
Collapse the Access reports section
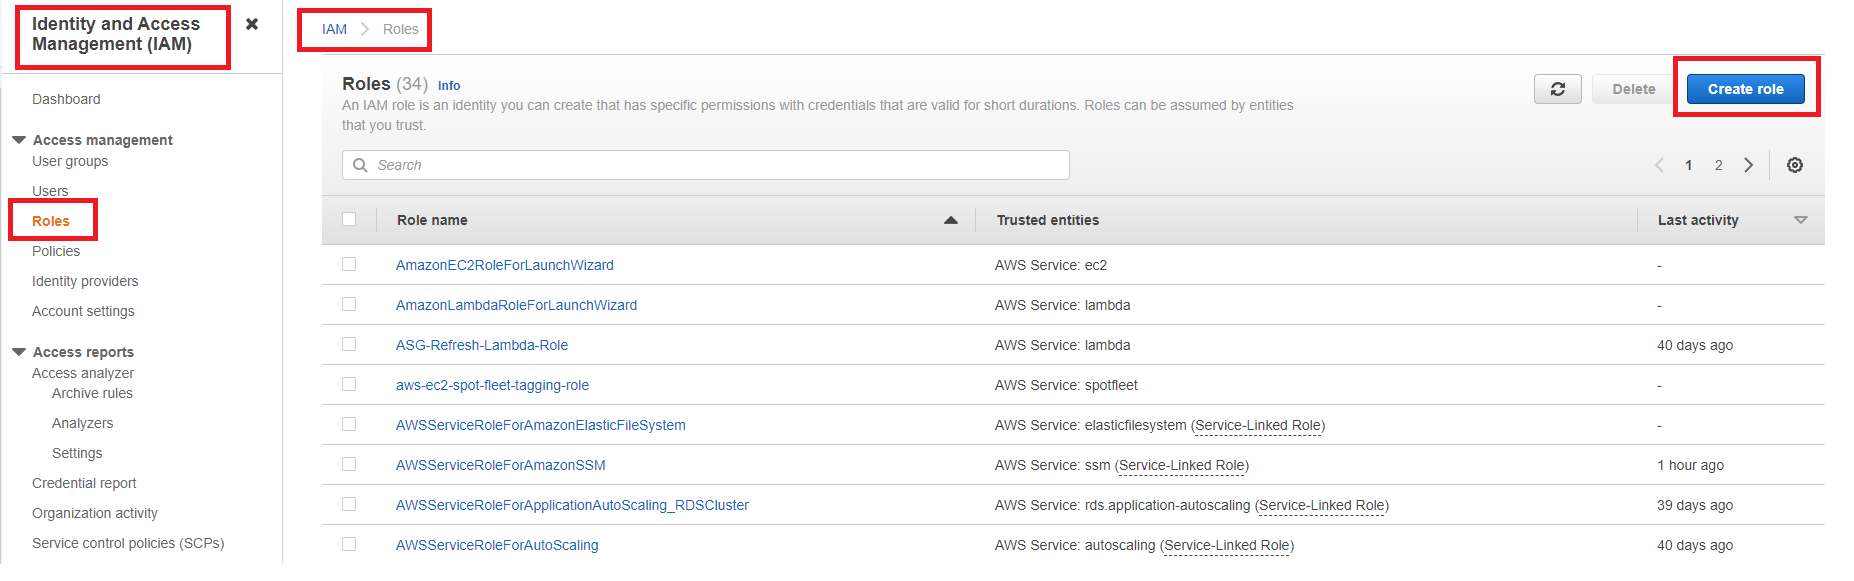pos(19,352)
